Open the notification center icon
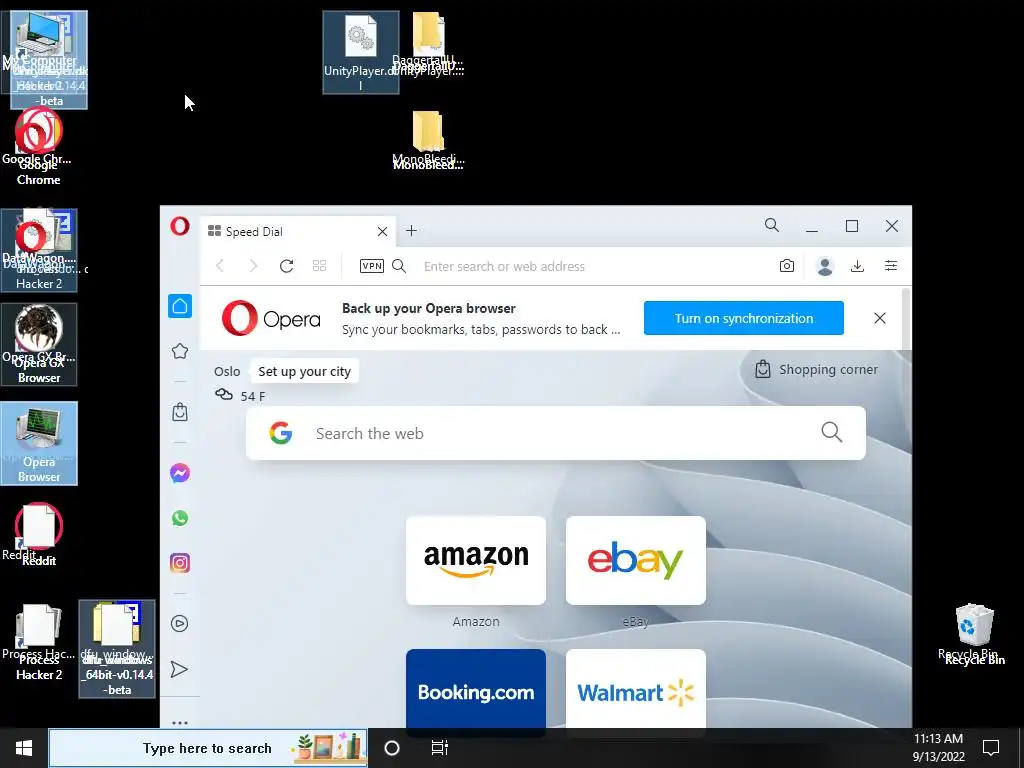The image size is (1024, 768). coord(991,748)
